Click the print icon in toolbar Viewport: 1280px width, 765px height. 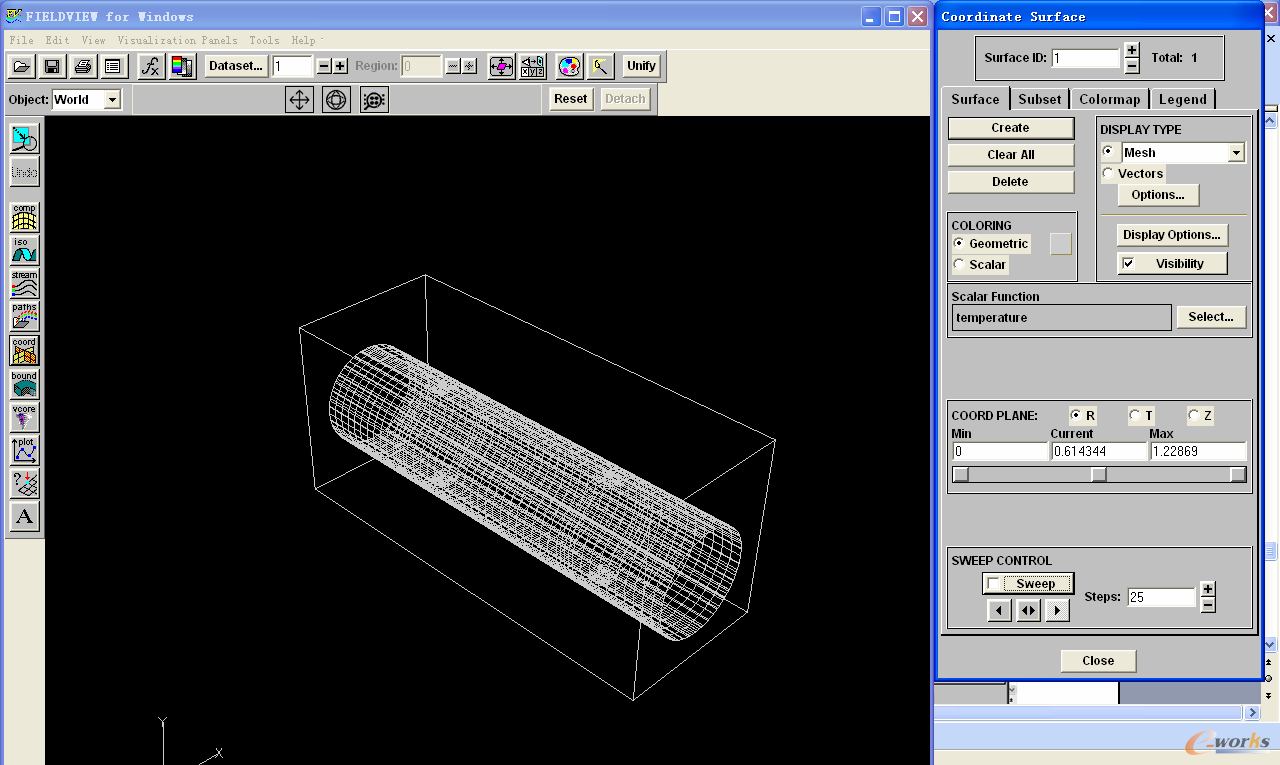83,66
